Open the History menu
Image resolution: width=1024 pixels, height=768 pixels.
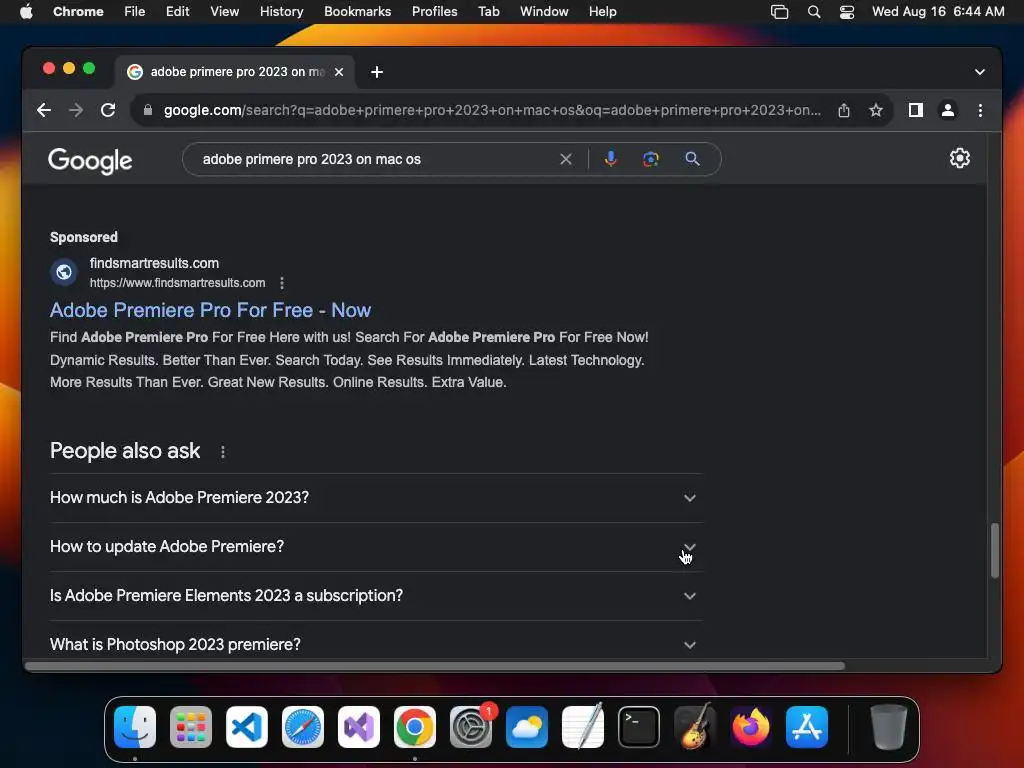click(281, 11)
